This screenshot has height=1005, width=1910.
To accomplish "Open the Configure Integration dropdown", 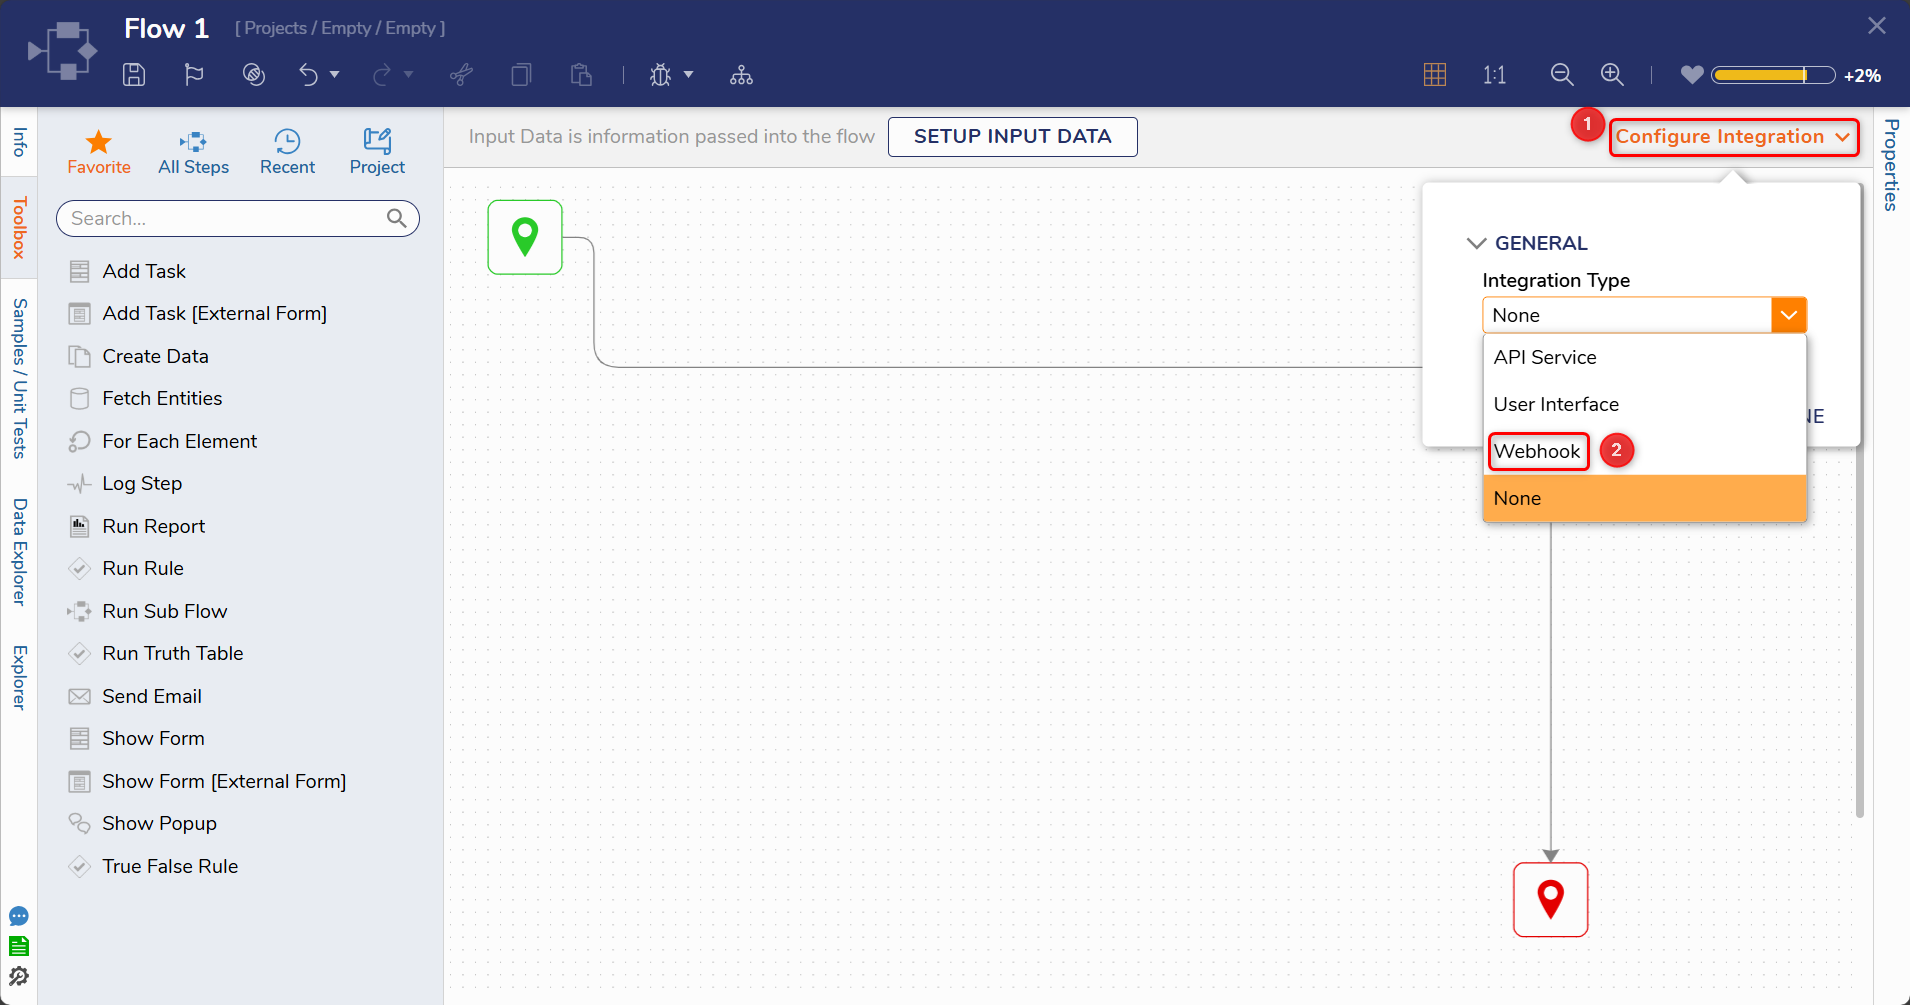I will click(x=1733, y=137).
